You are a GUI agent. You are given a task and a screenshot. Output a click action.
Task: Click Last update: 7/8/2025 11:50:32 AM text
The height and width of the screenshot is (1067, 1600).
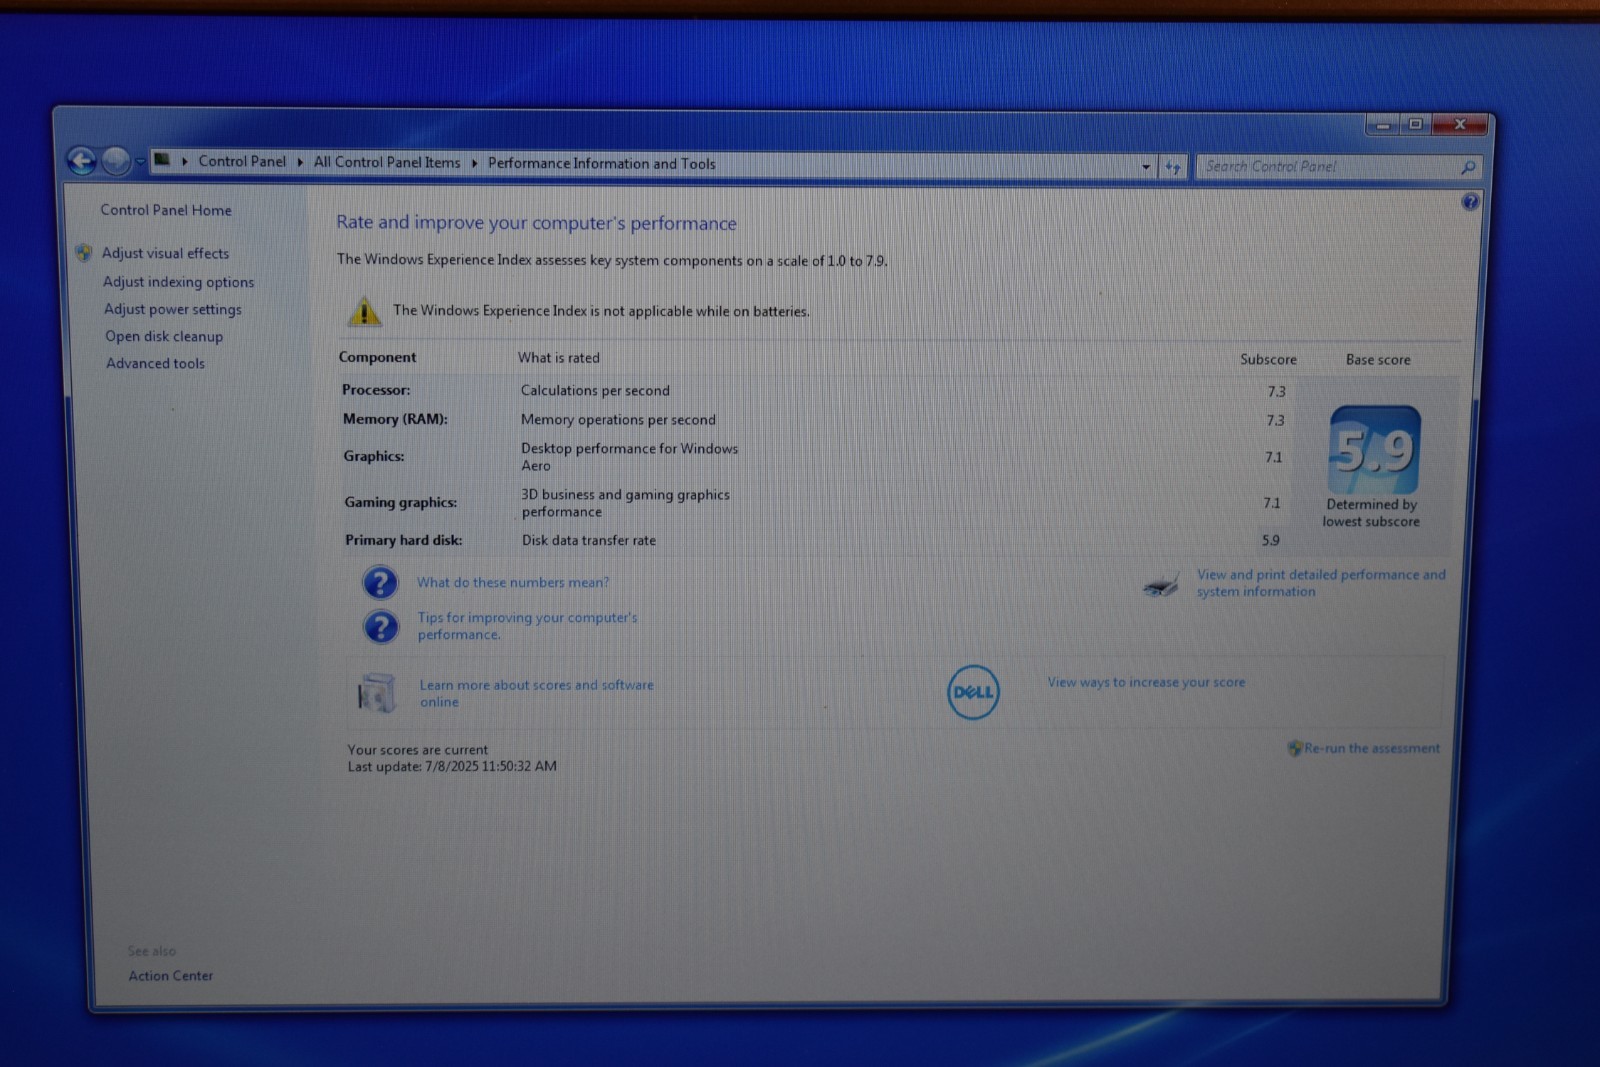[x=452, y=766]
